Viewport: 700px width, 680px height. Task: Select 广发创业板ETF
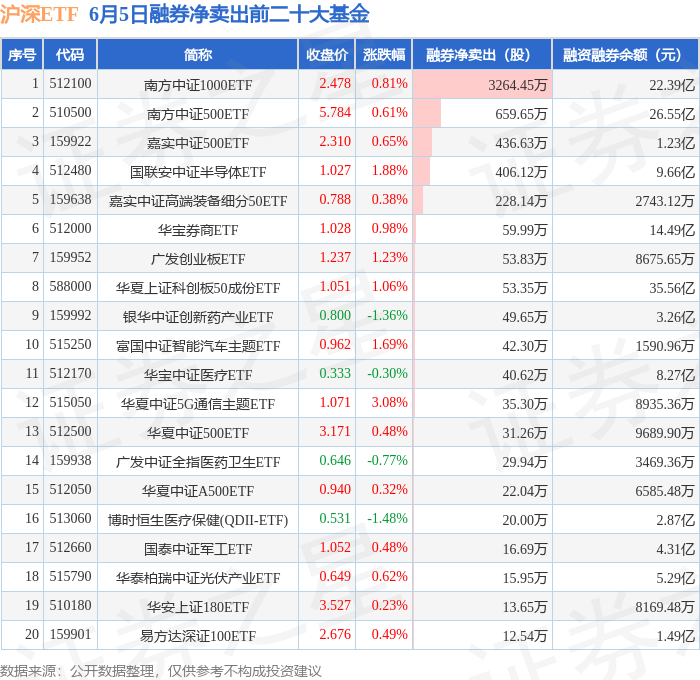click(198, 259)
